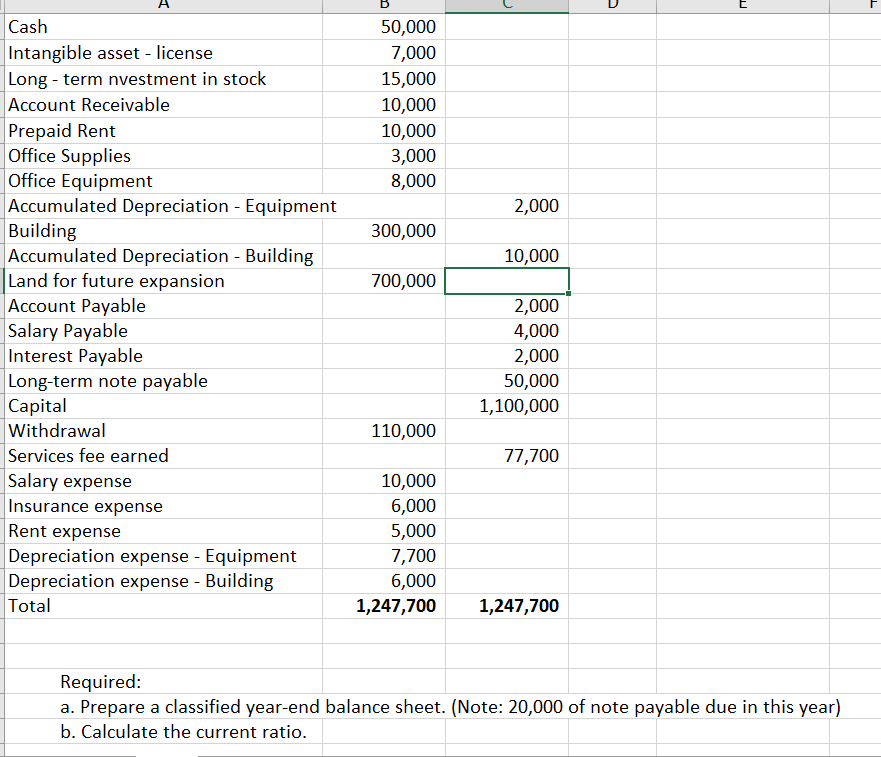
Task: Click the 'Salary expense' cell
Action: tap(164, 481)
